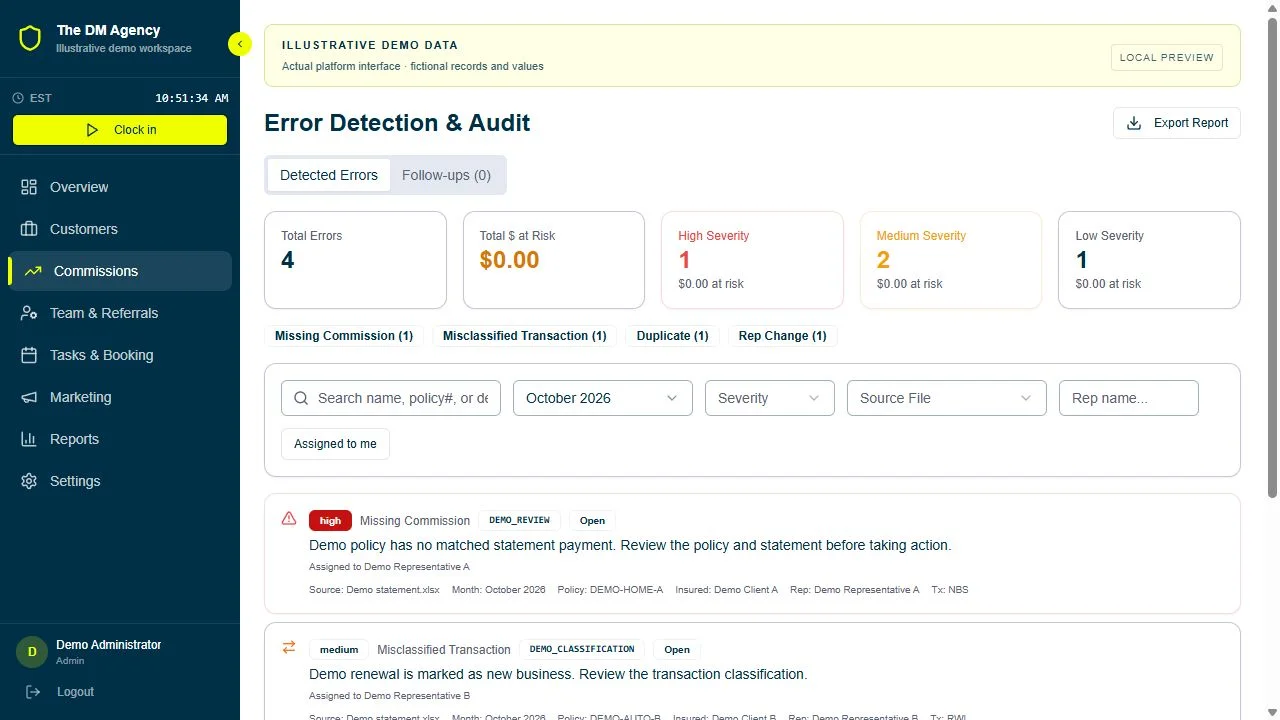Click the Overview grid icon
The width and height of the screenshot is (1280, 720).
pos(29,187)
